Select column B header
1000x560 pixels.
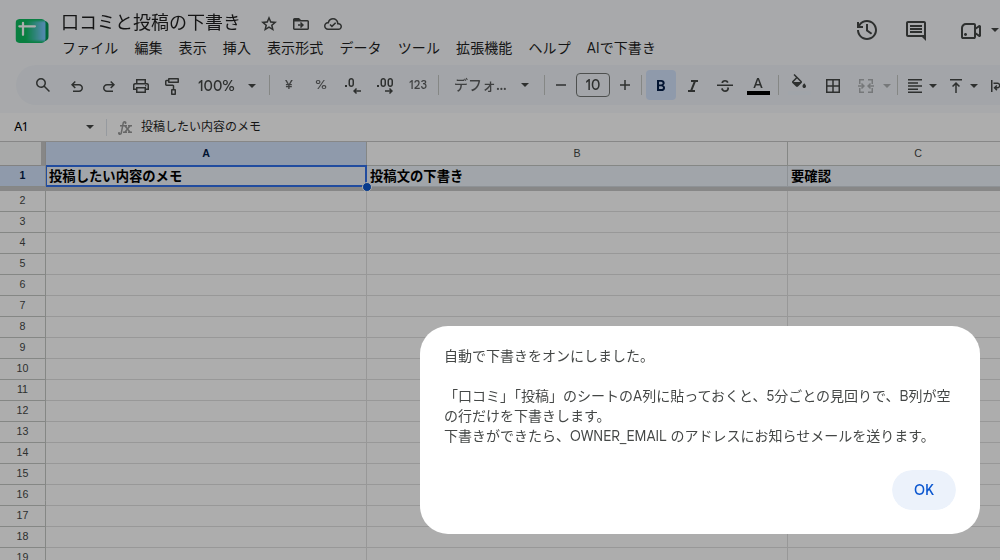point(577,153)
